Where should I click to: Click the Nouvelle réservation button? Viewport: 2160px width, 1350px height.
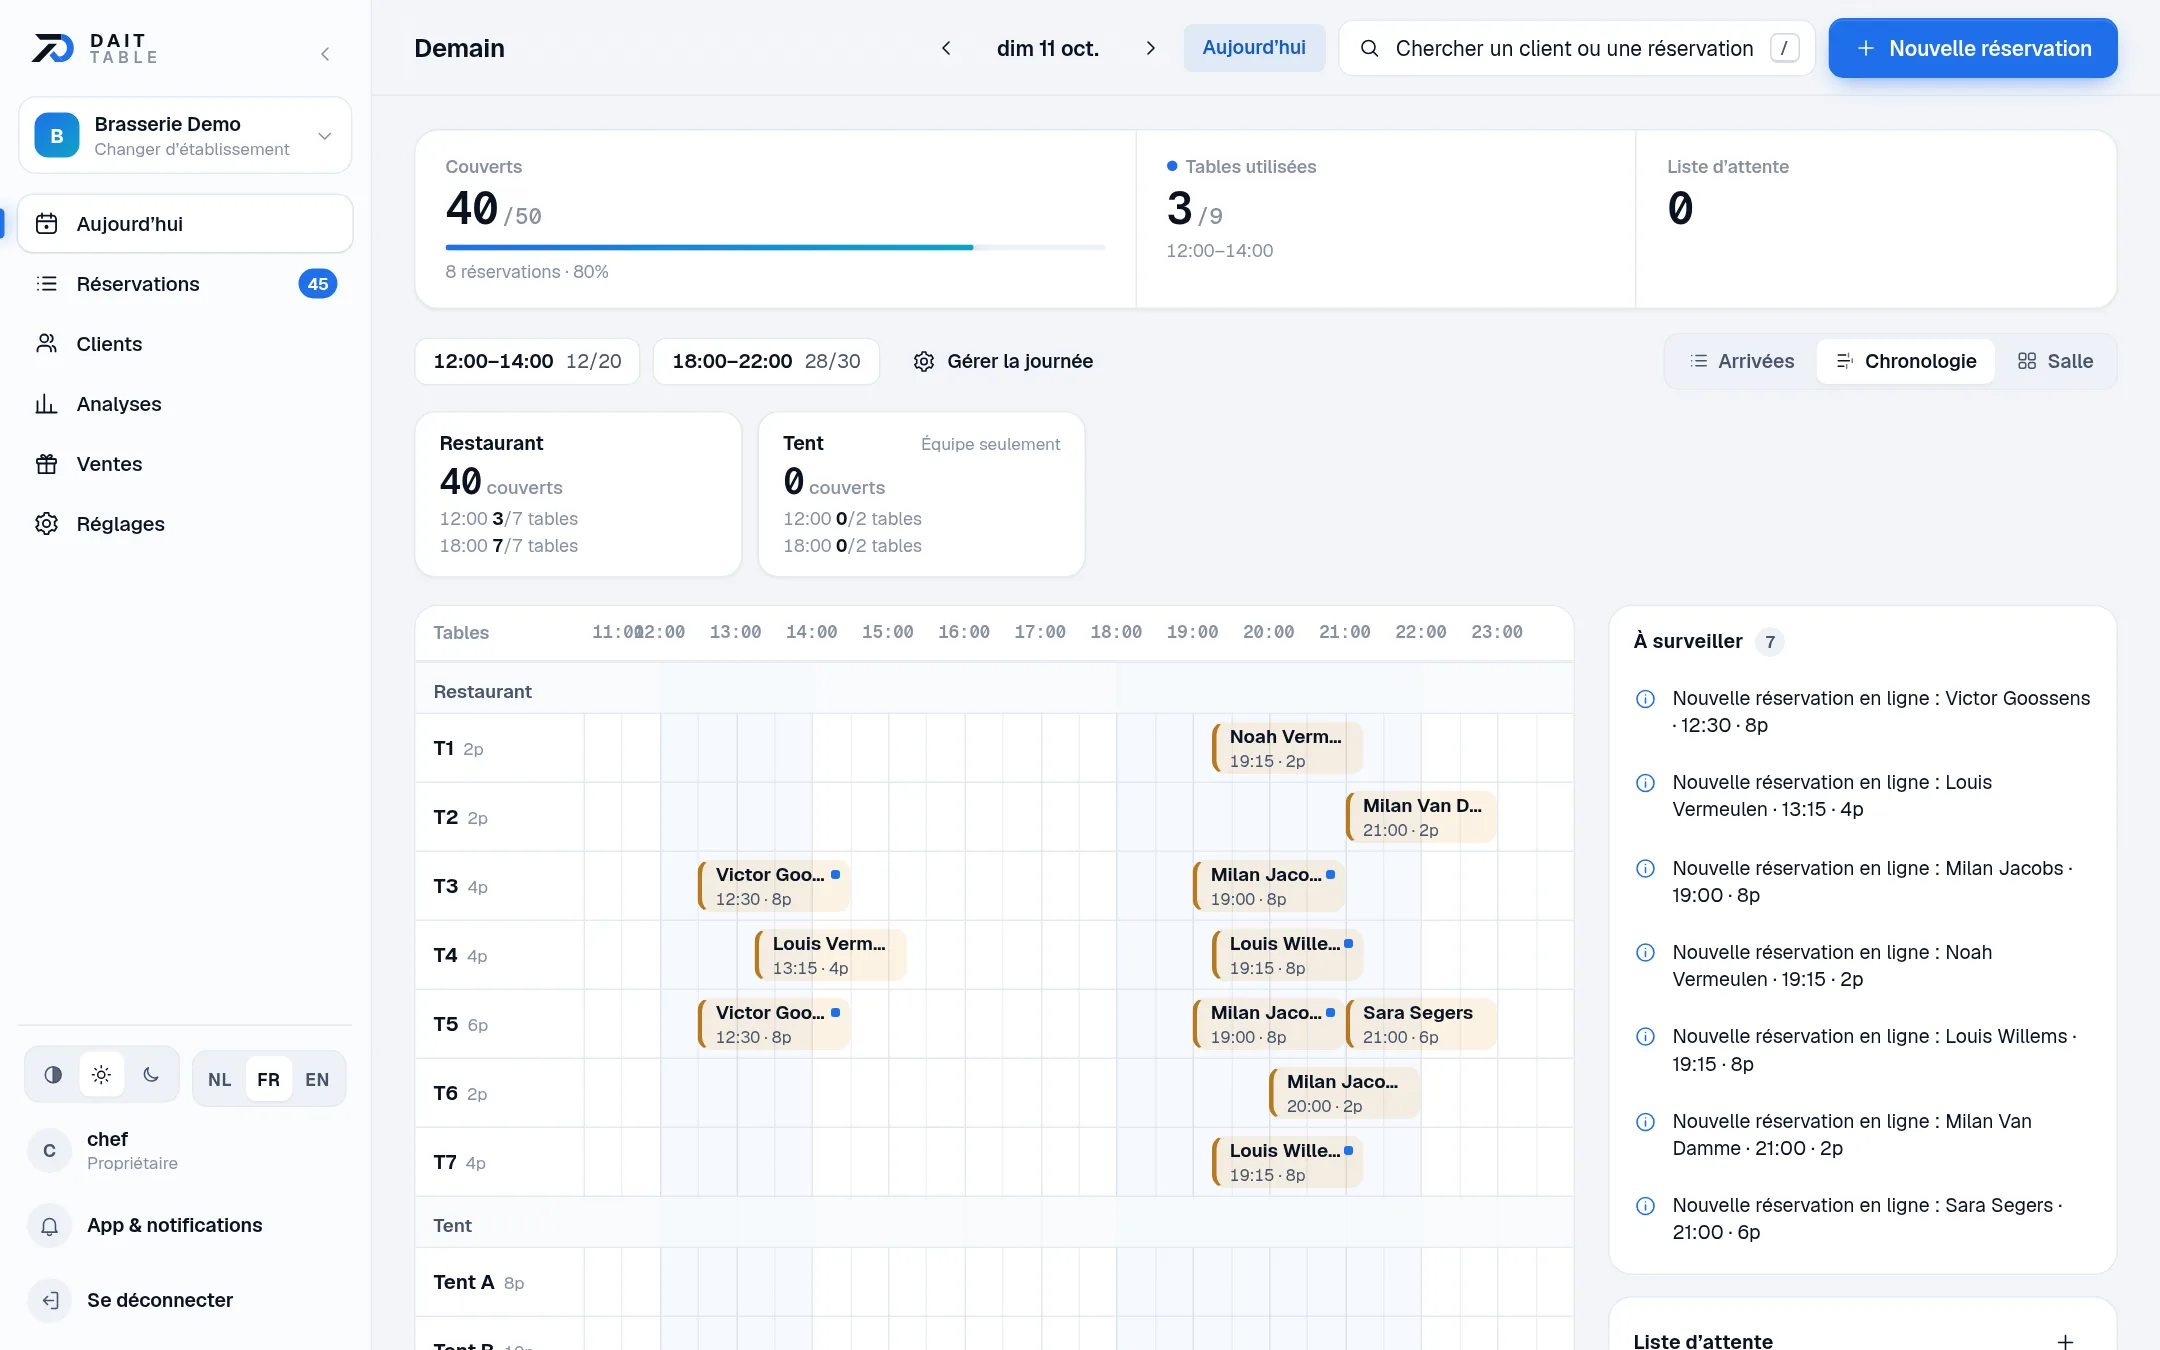coord(1973,48)
